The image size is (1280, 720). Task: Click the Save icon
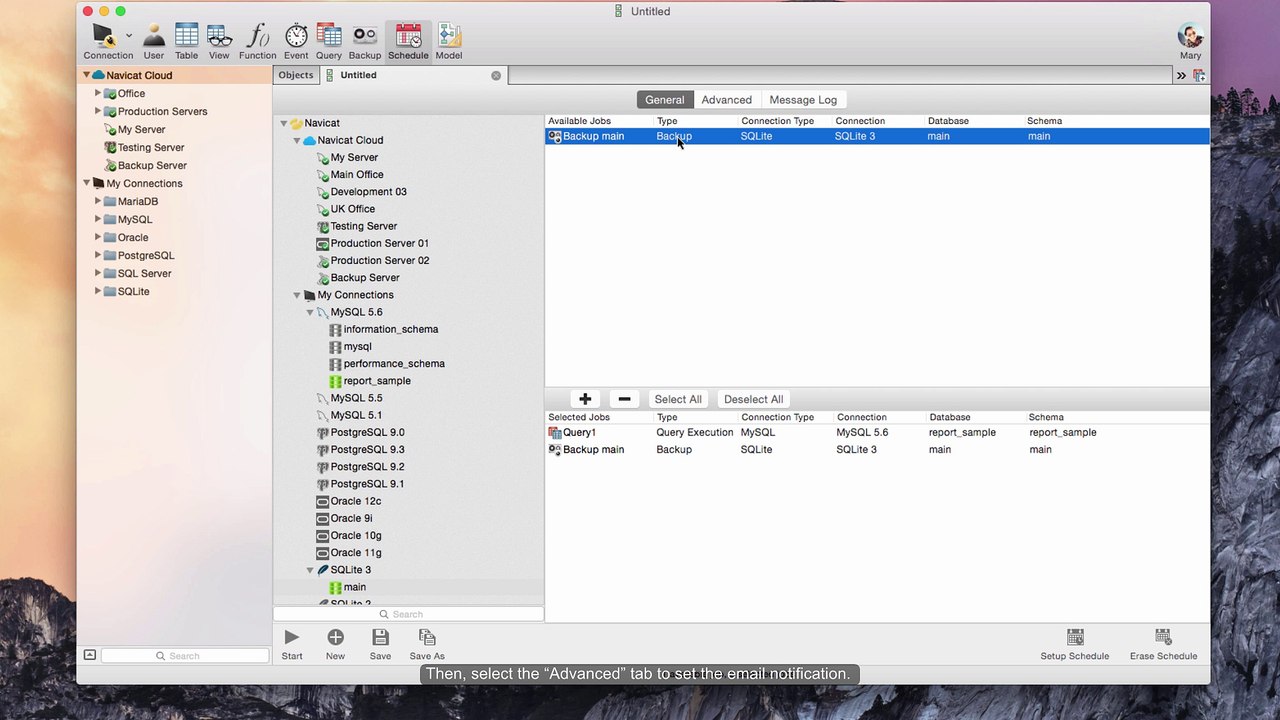(x=380, y=637)
